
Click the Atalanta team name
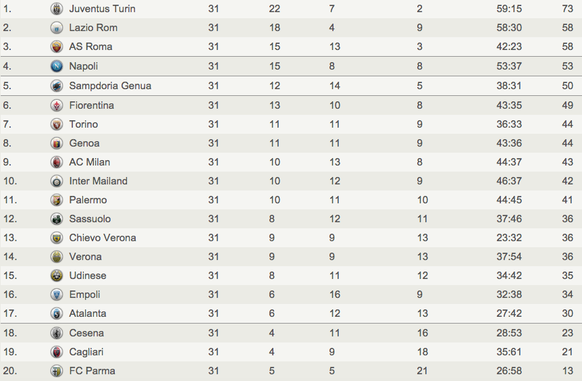(x=88, y=313)
